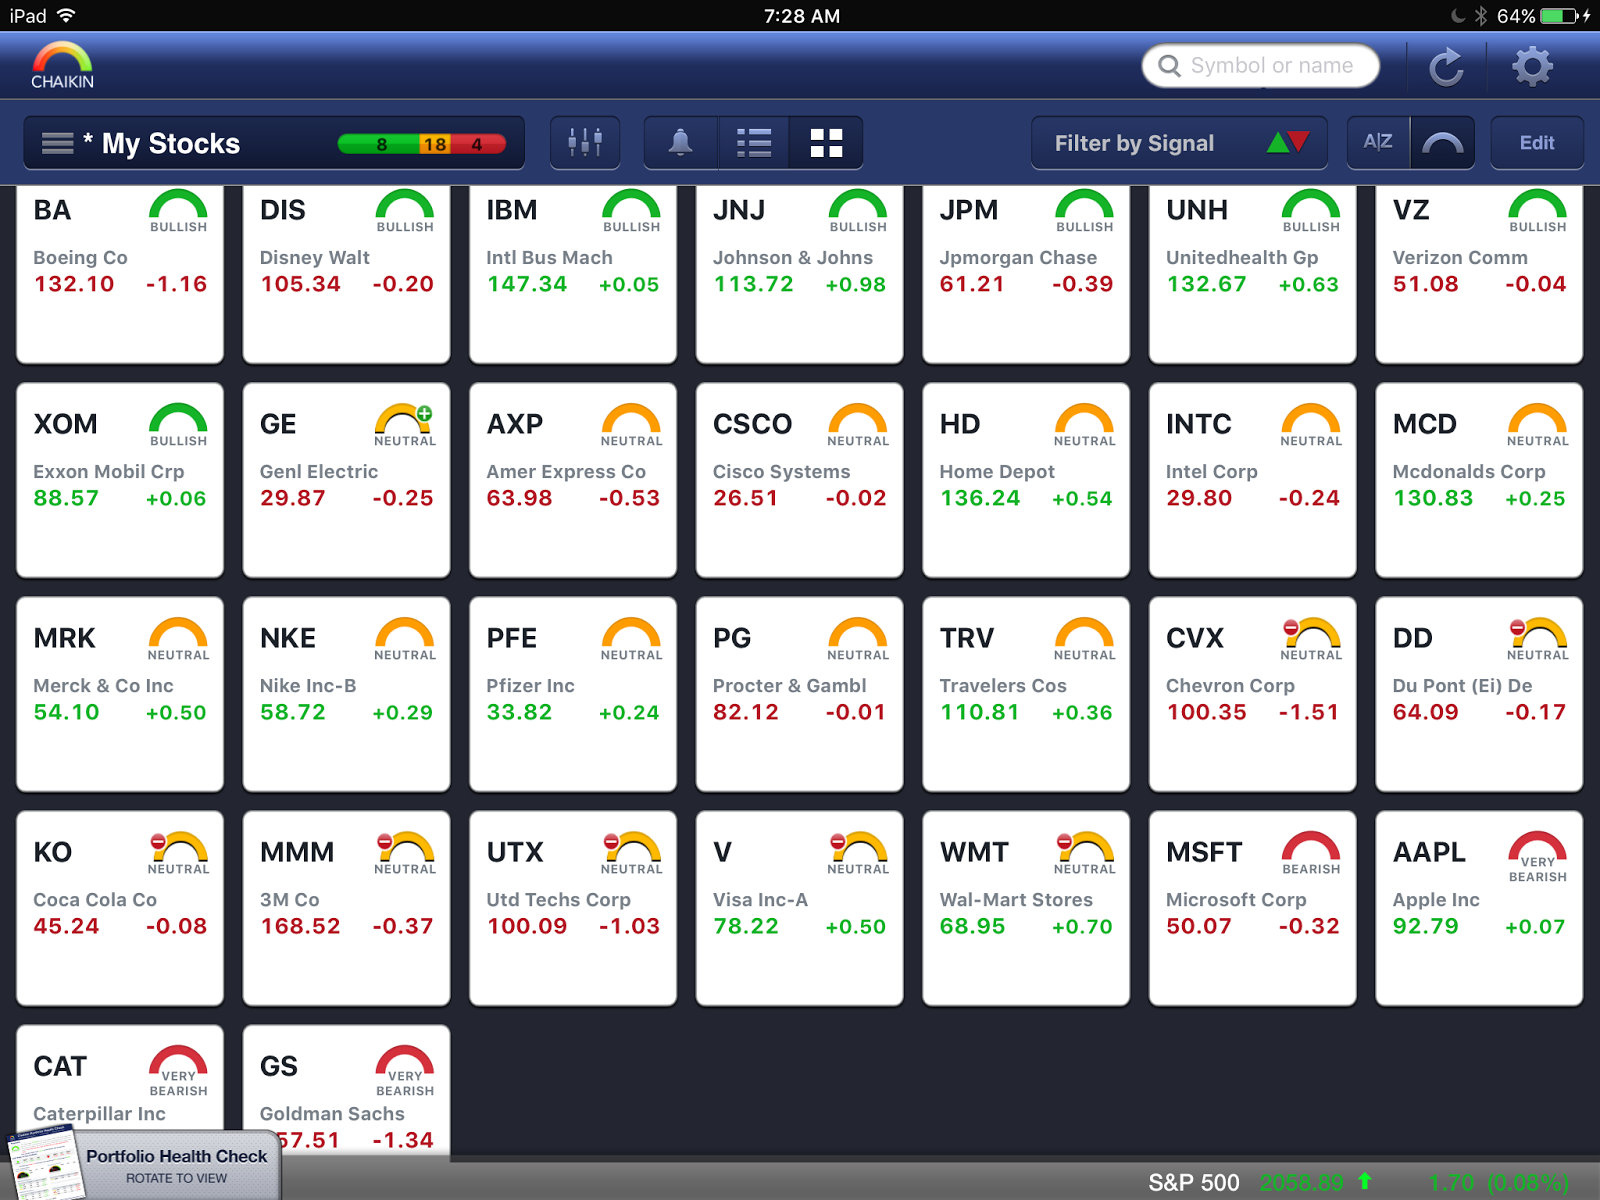
Task: Focus the Symbol or name search field
Action: [x=1261, y=66]
